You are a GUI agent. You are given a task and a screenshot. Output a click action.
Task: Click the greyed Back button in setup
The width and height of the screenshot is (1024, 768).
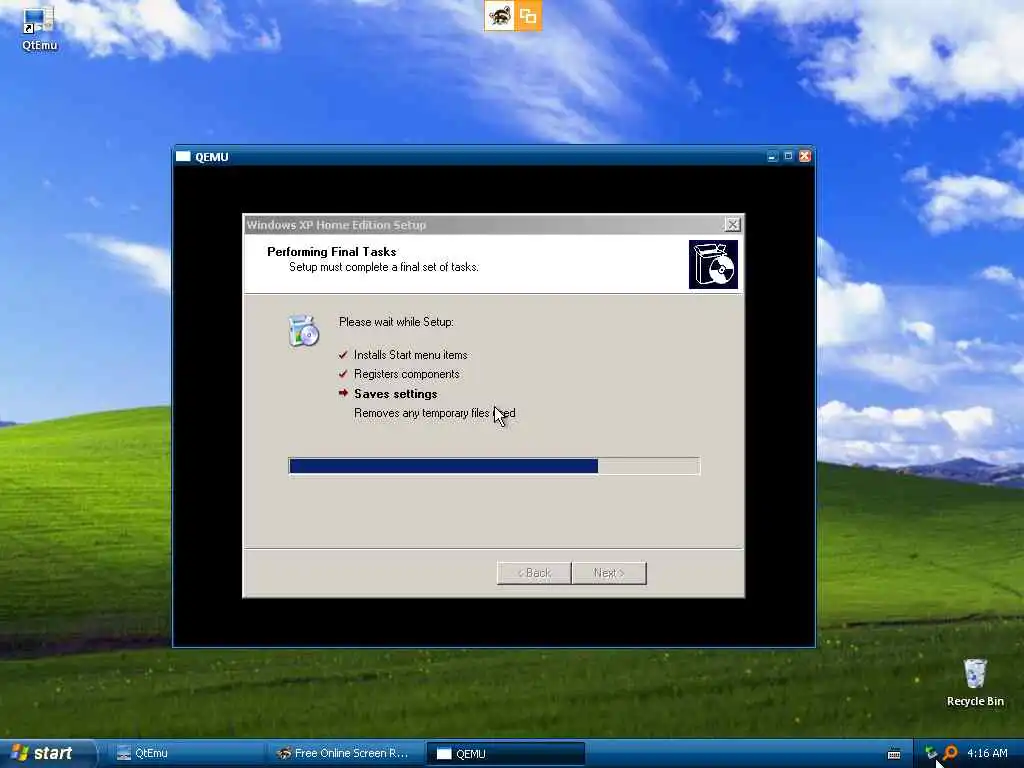click(x=534, y=573)
